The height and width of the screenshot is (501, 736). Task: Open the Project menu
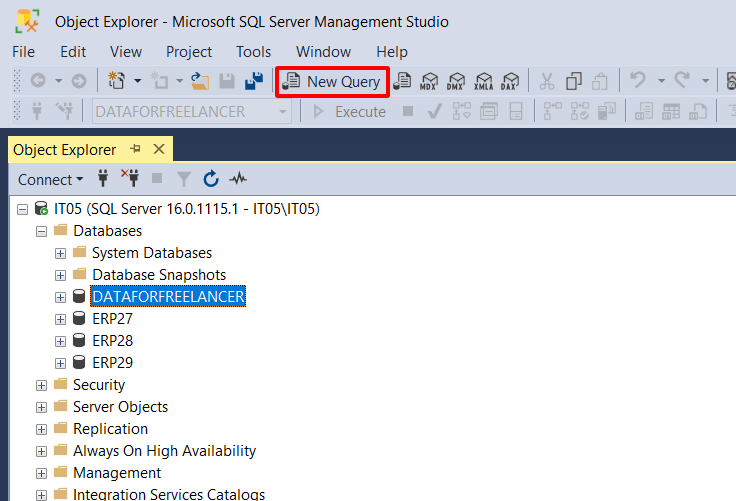189,52
